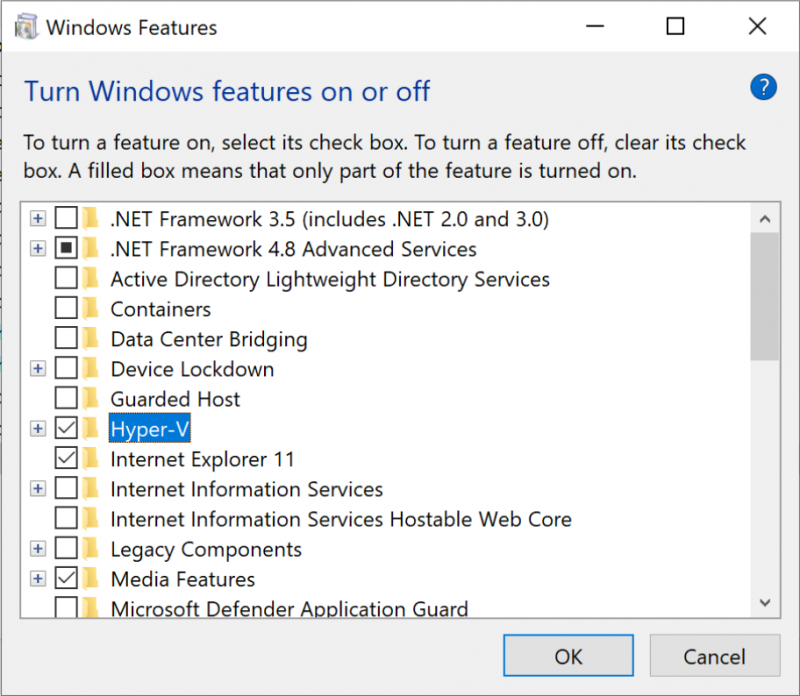The image size is (800, 696).
Task: Select Active Directory Lightweight Directory Services item
Action: (330, 279)
